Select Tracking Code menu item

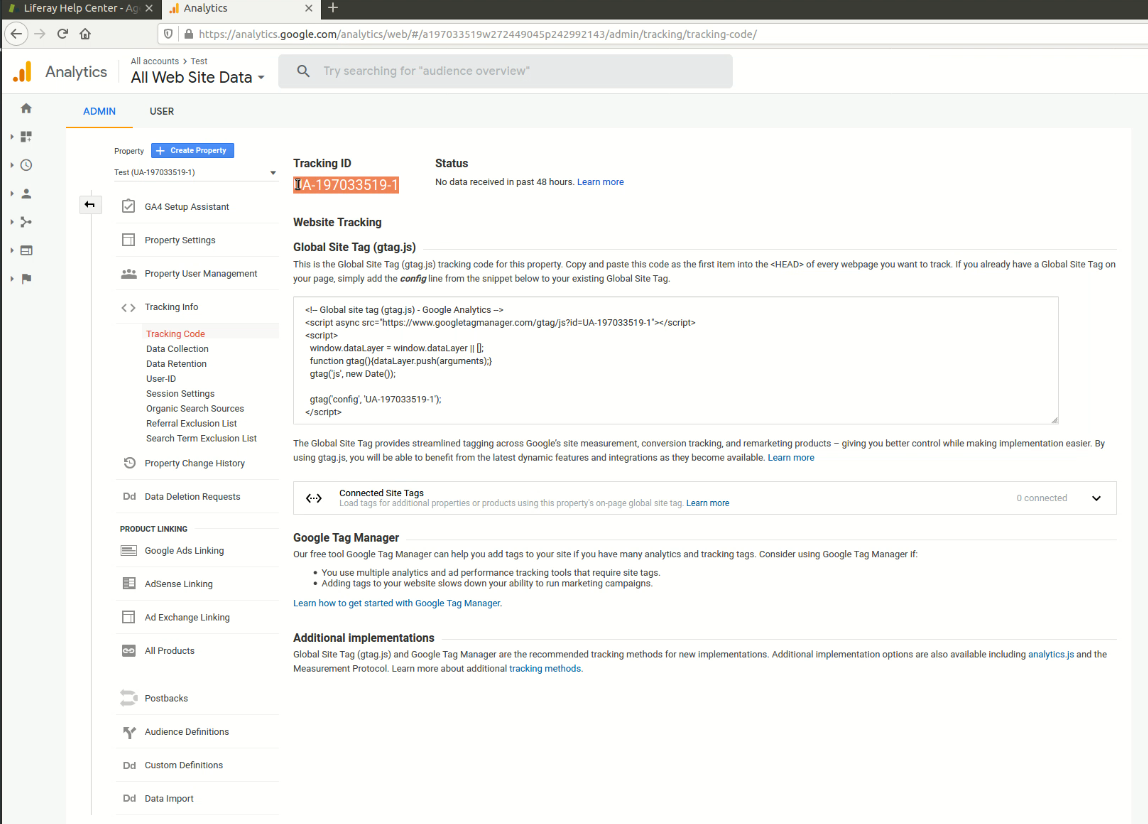pos(176,334)
